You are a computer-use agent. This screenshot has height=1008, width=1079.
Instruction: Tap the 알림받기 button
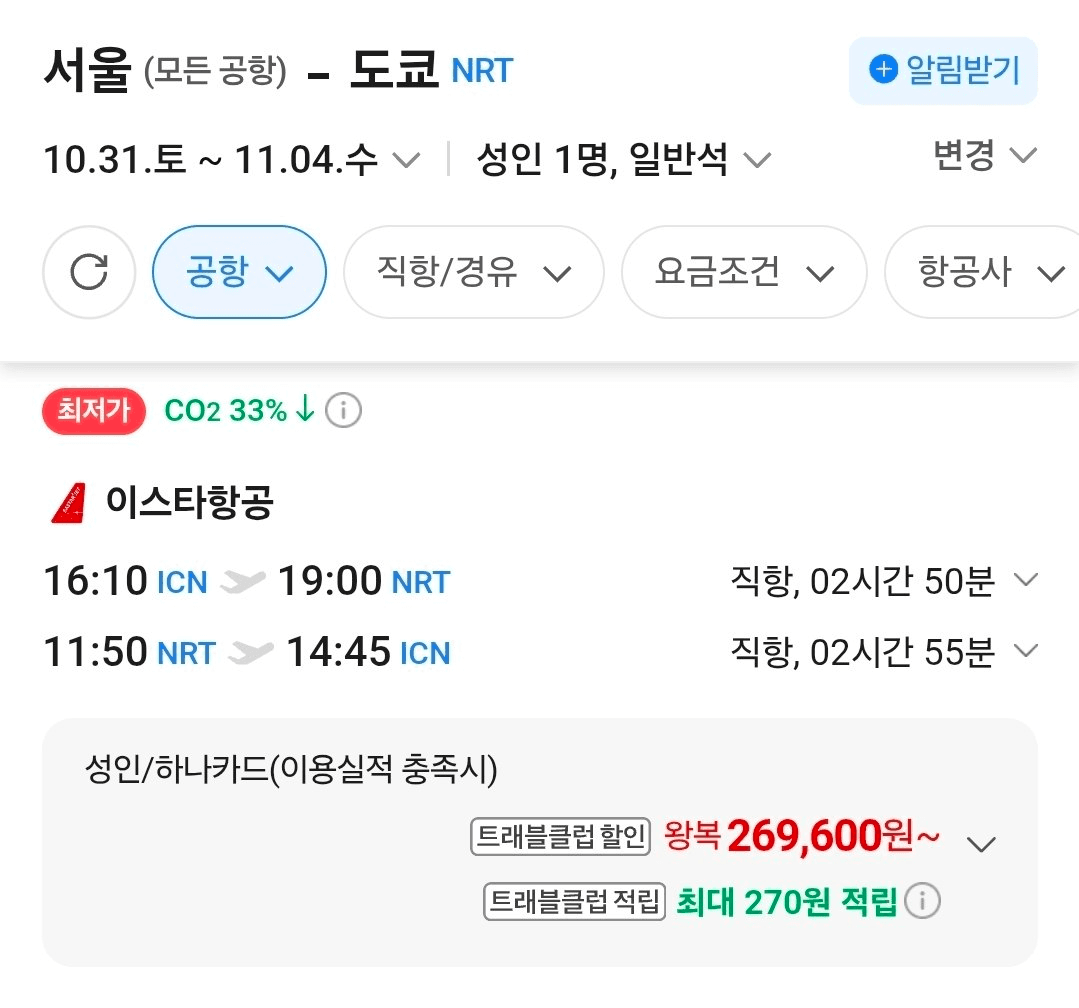(x=943, y=70)
